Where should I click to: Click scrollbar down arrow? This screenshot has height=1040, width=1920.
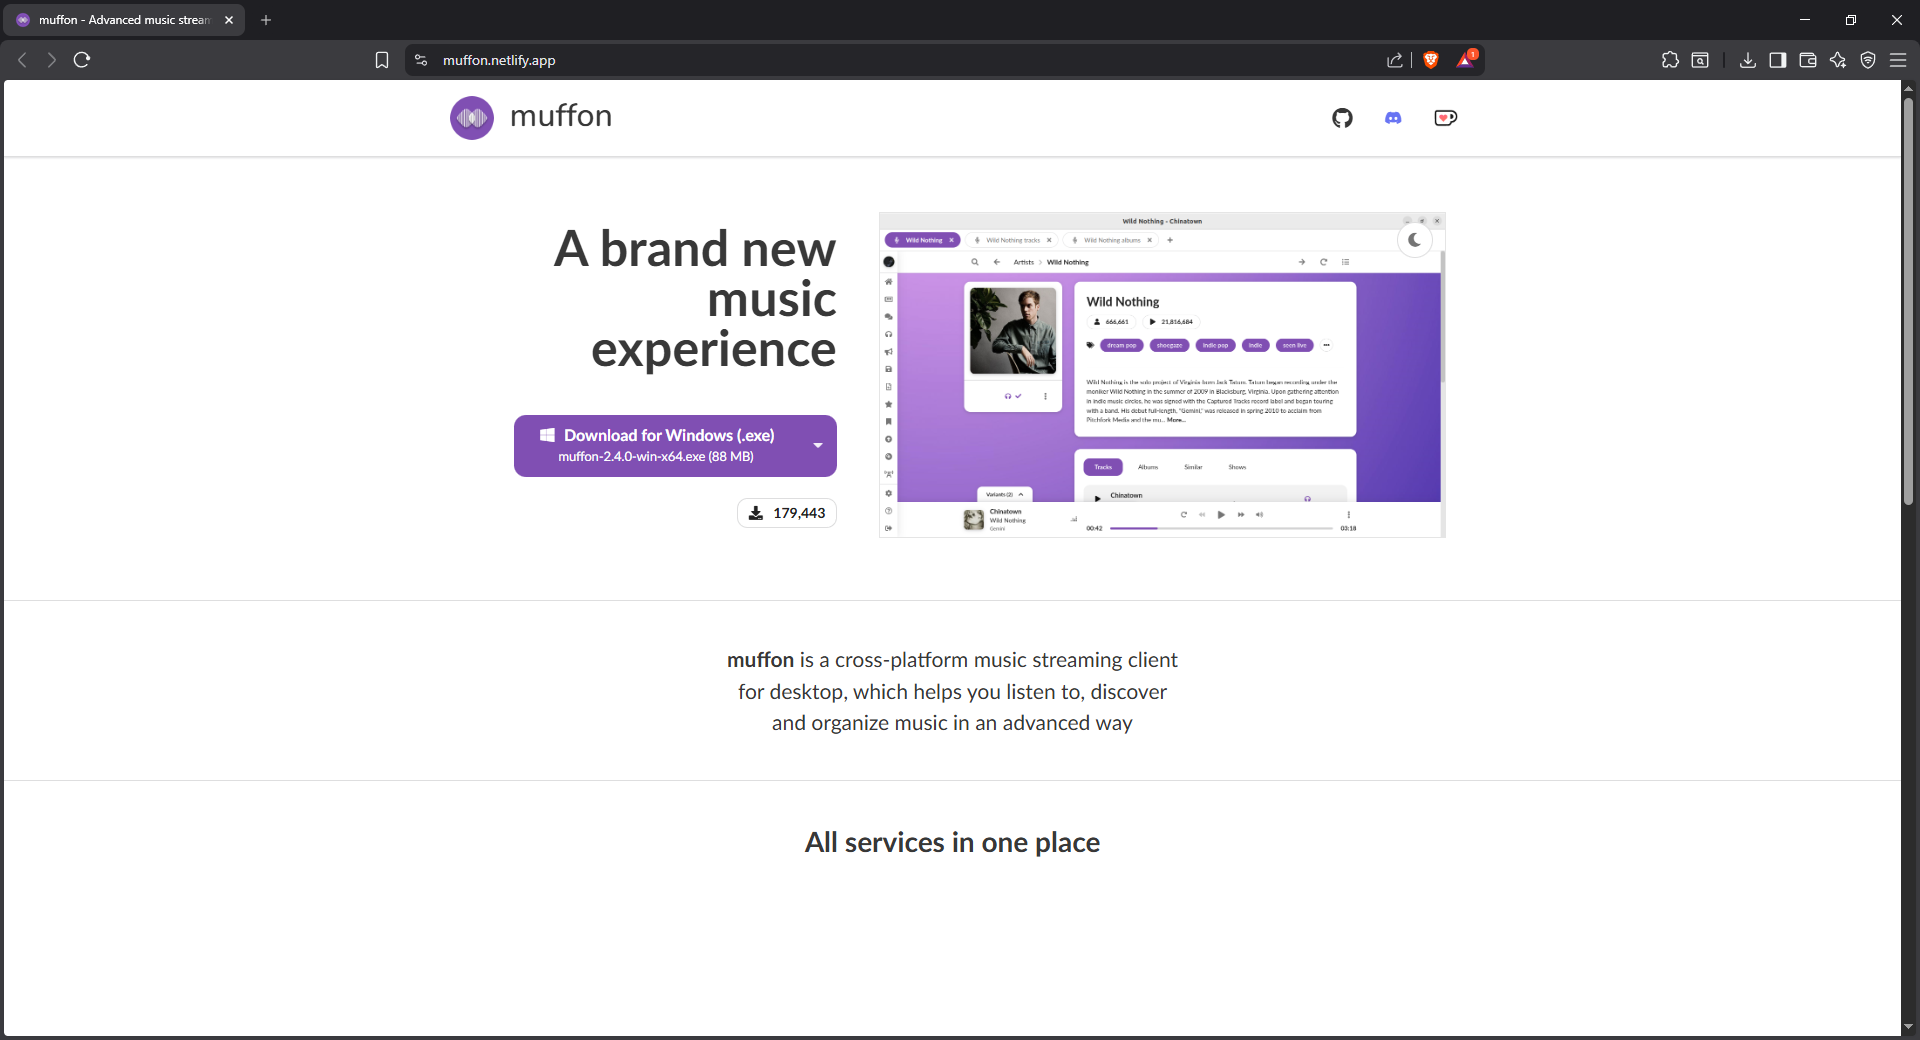(x=1908, y=1027)
